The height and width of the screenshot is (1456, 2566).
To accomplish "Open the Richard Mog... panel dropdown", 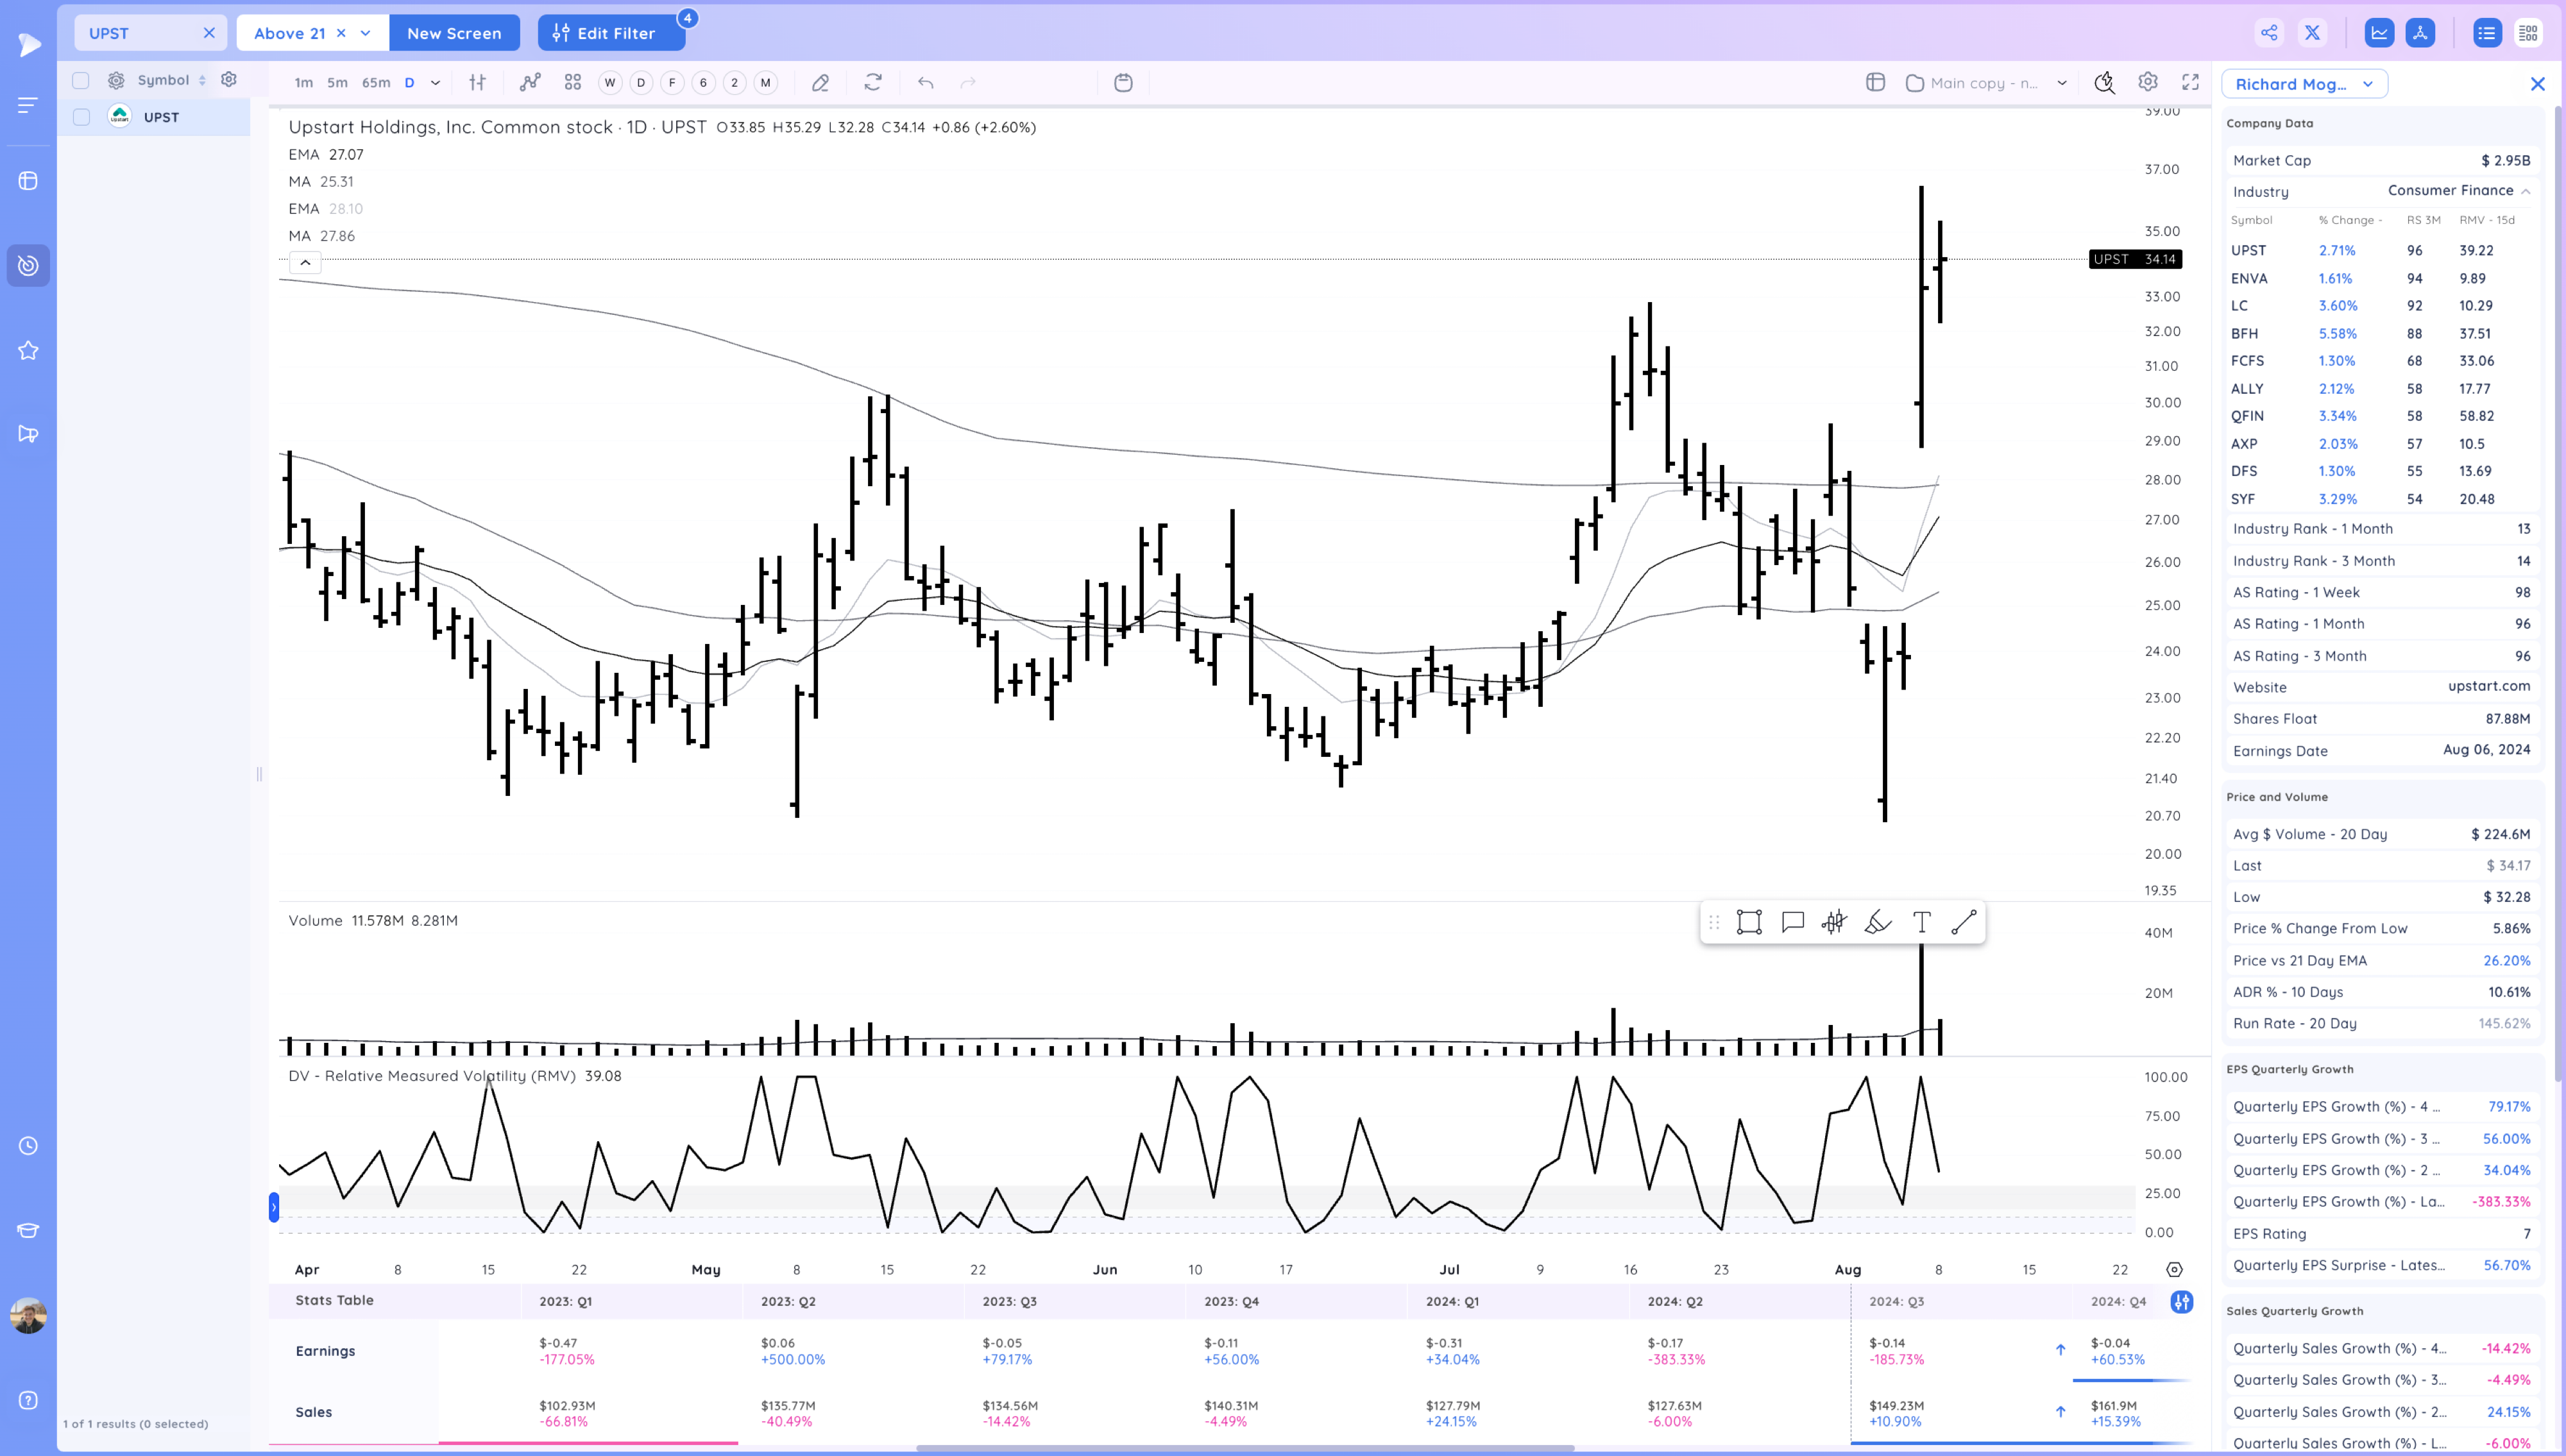I will tap(2304, 84).
